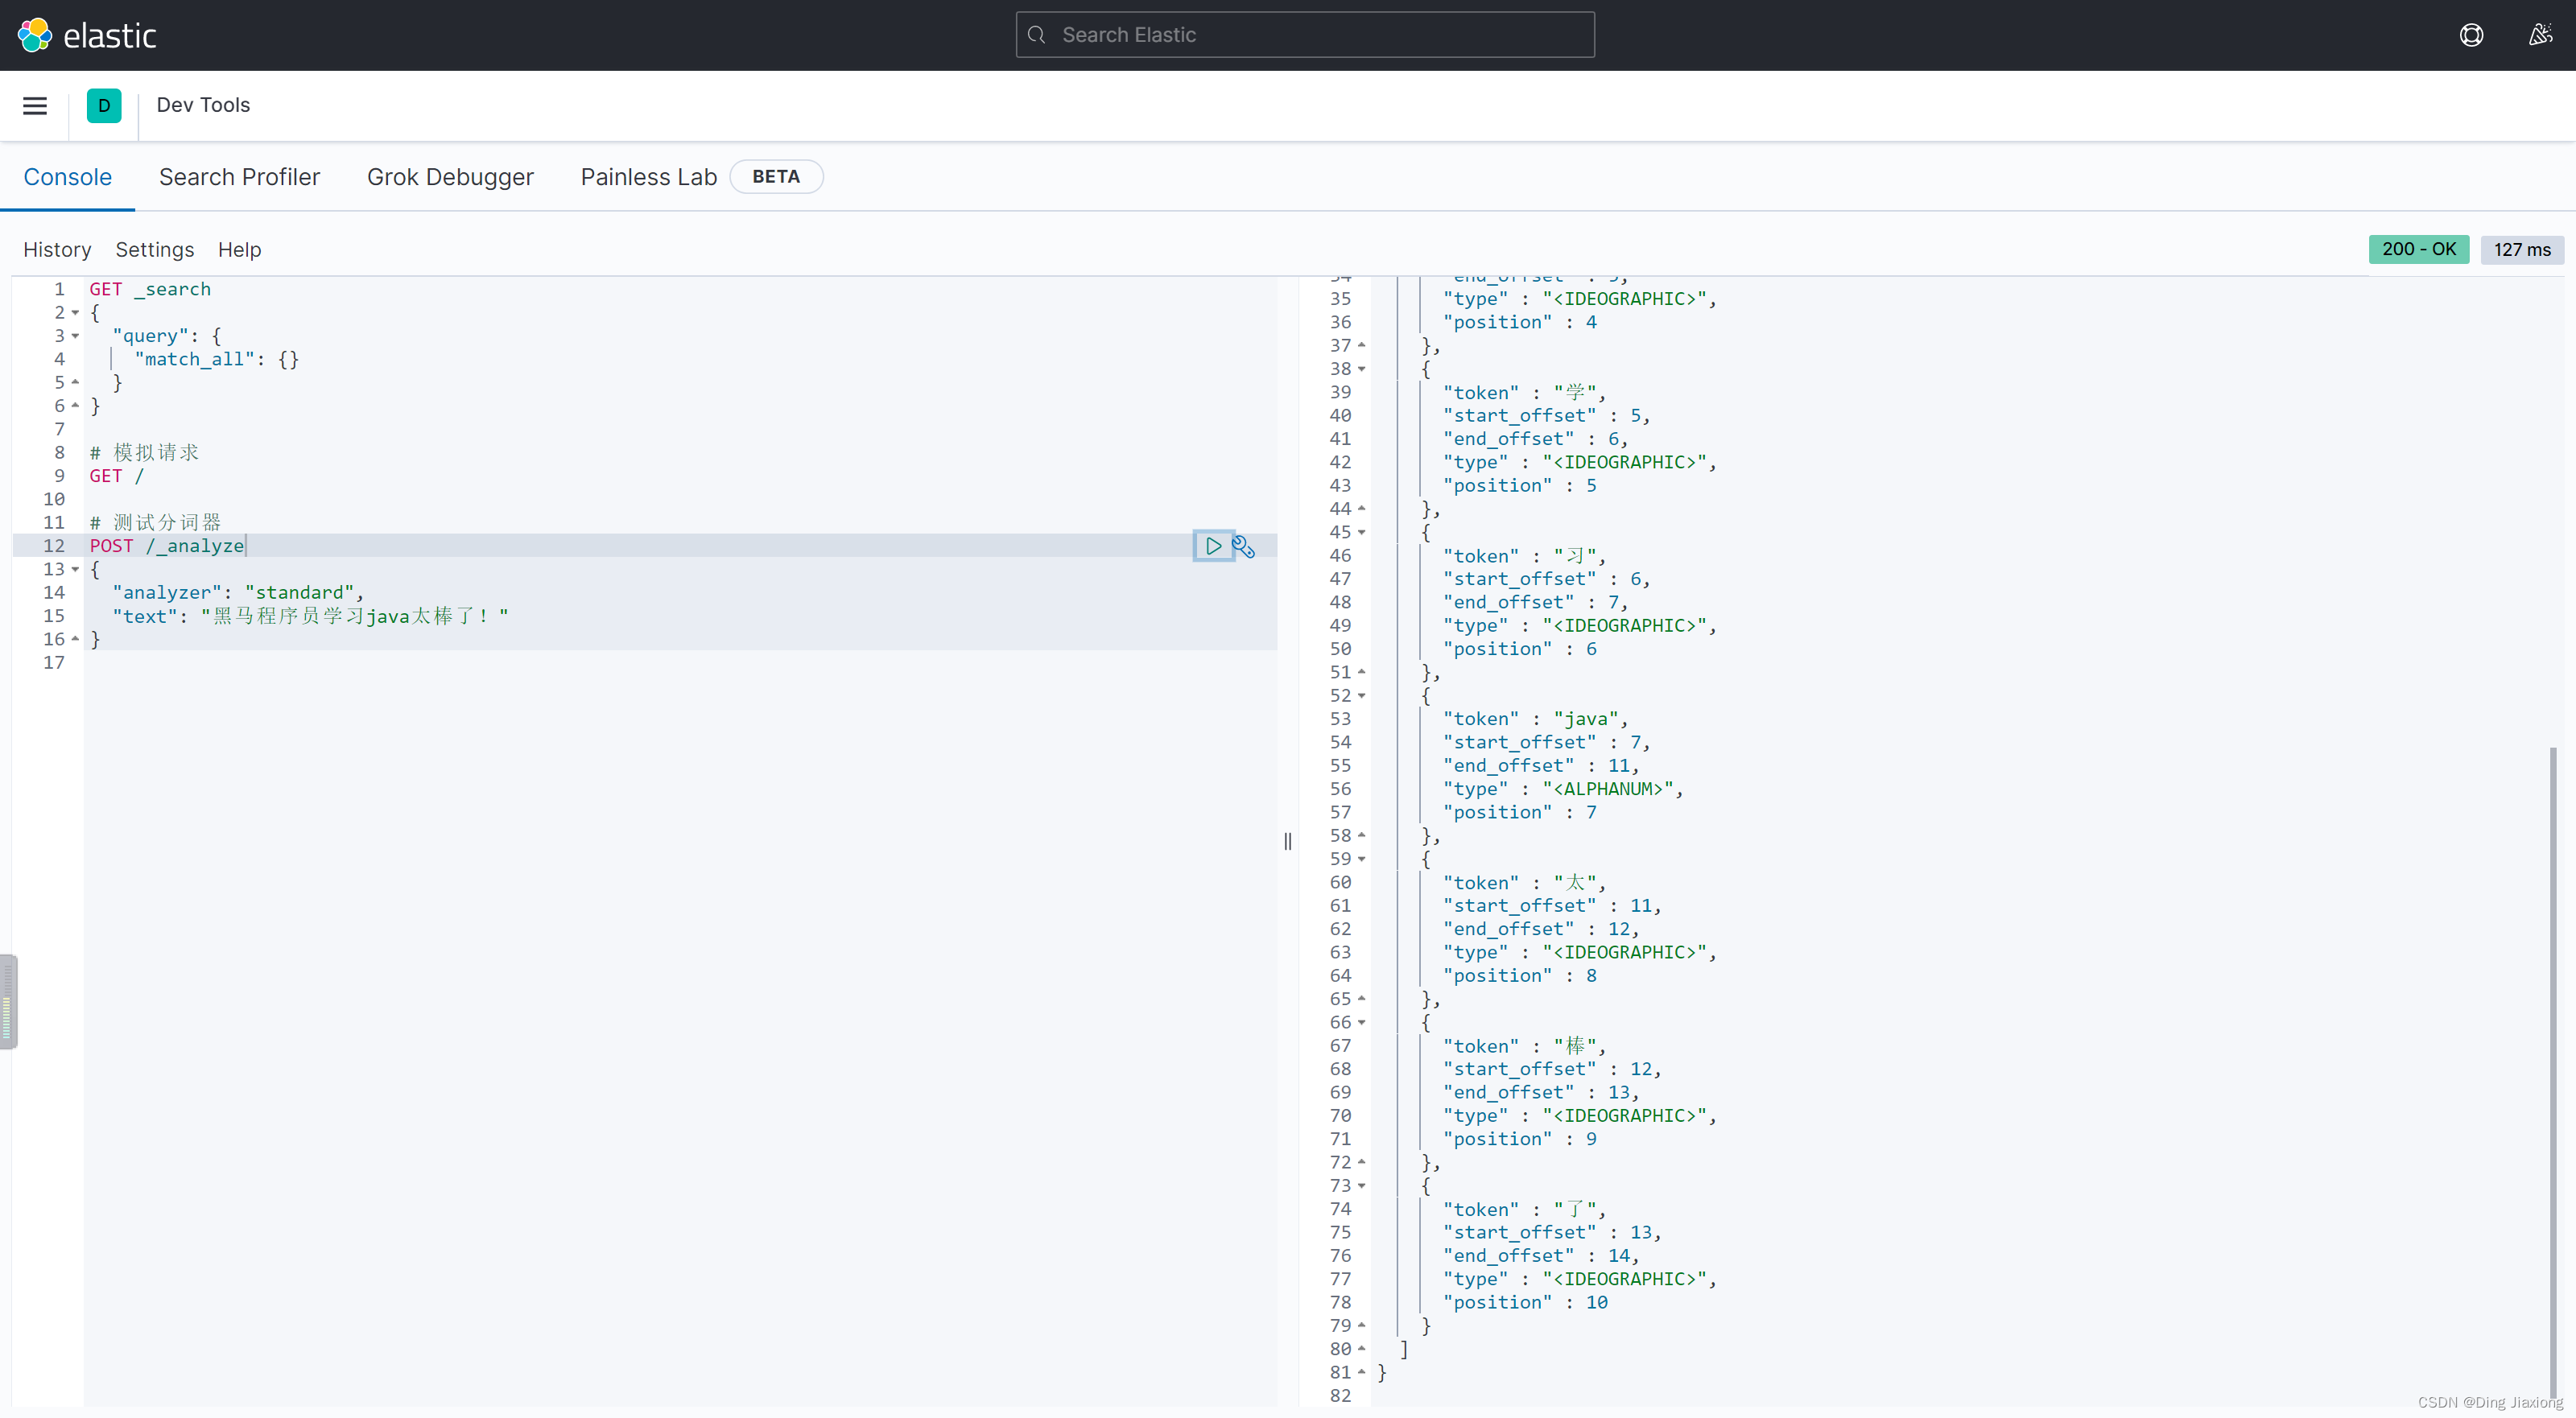Click the Settings menu item
The height and width of the screenshot is (1418, 2576).
point(154,248)
